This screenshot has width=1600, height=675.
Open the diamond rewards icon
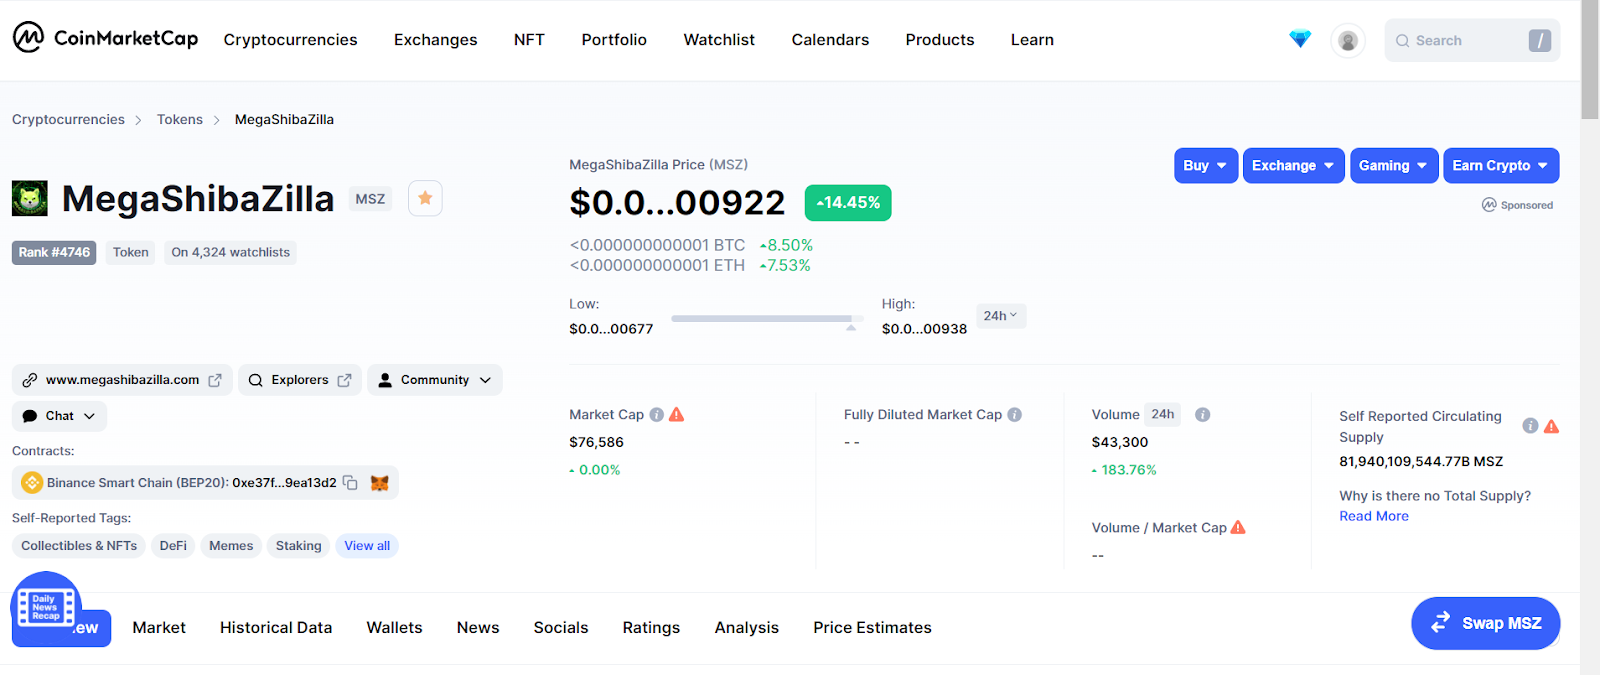1300,39
